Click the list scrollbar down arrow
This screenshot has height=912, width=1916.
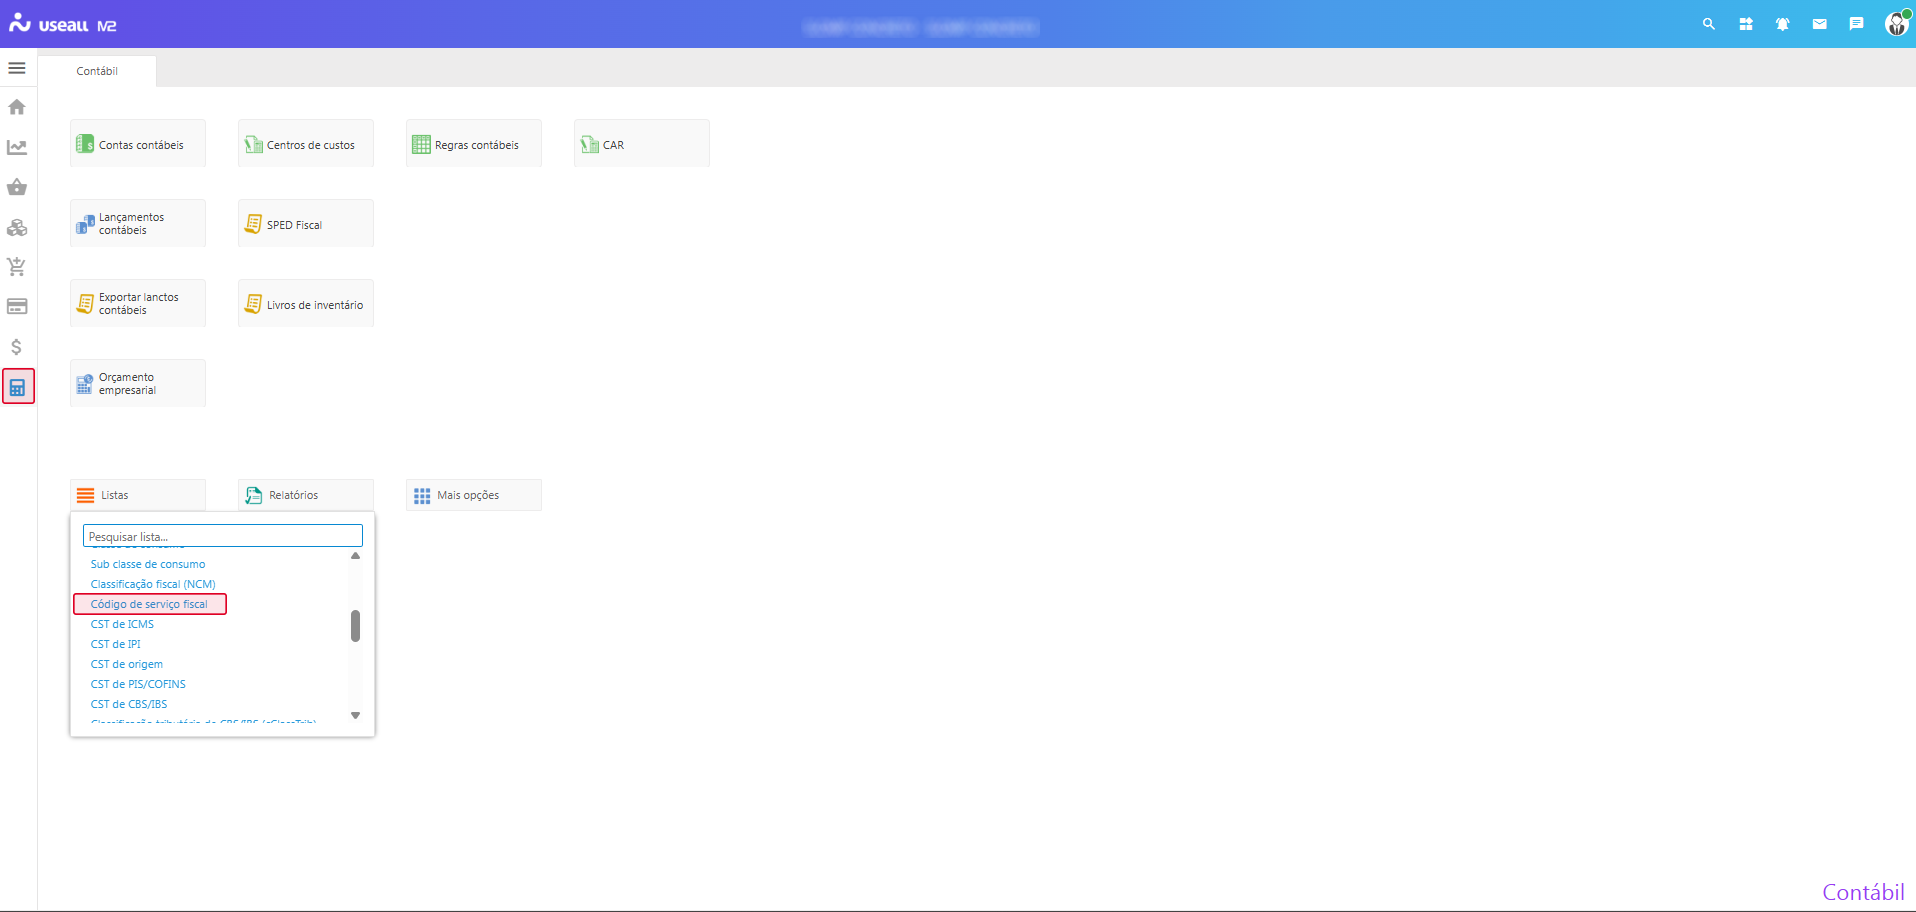click(355, 715)
